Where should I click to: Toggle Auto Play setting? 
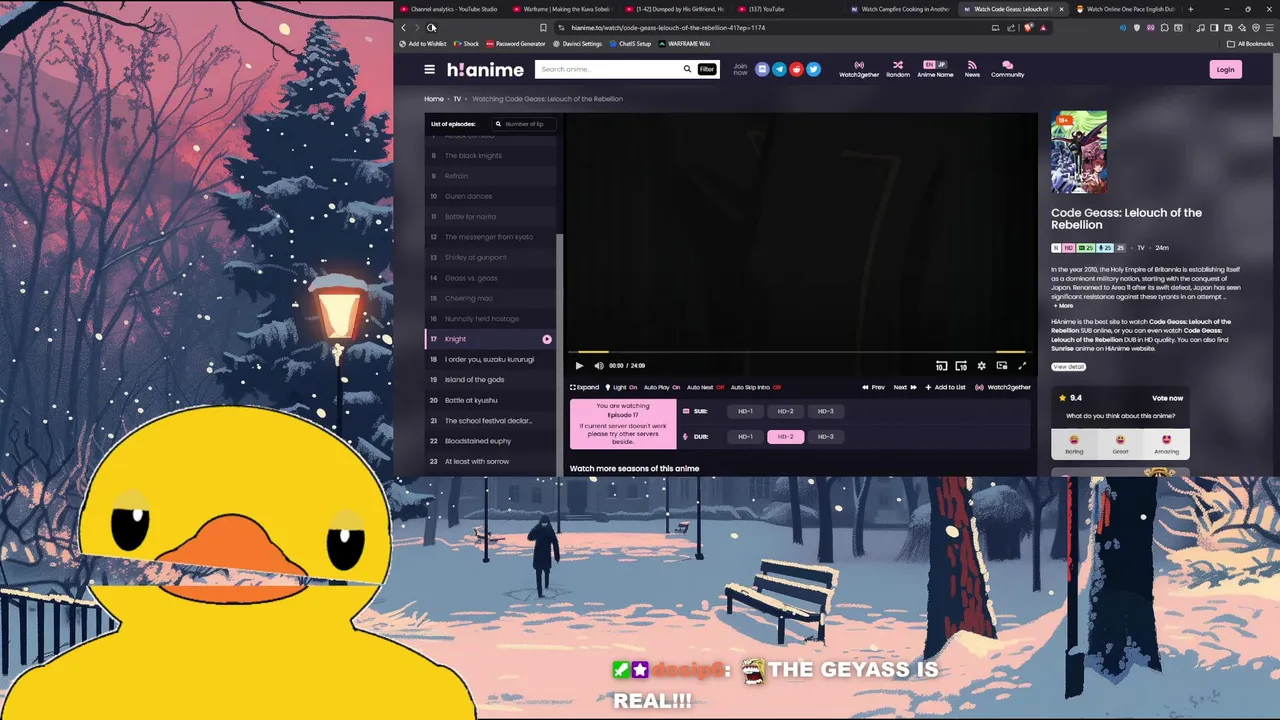(x=662, y=387)
